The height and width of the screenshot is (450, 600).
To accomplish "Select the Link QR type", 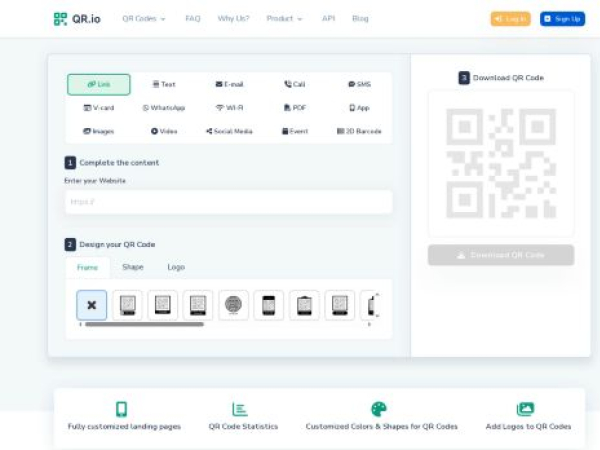I will pyautogui.click(x=99, y=84).
